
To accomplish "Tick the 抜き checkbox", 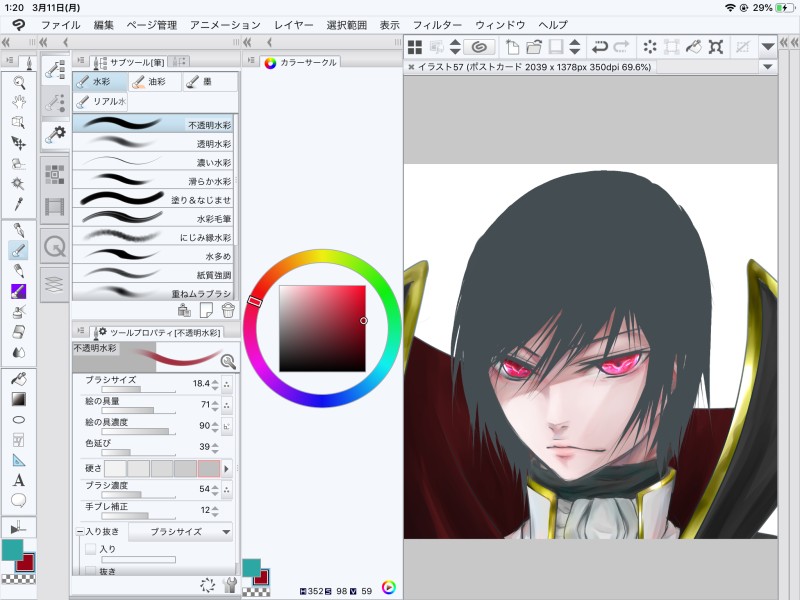I will point(91,571).
